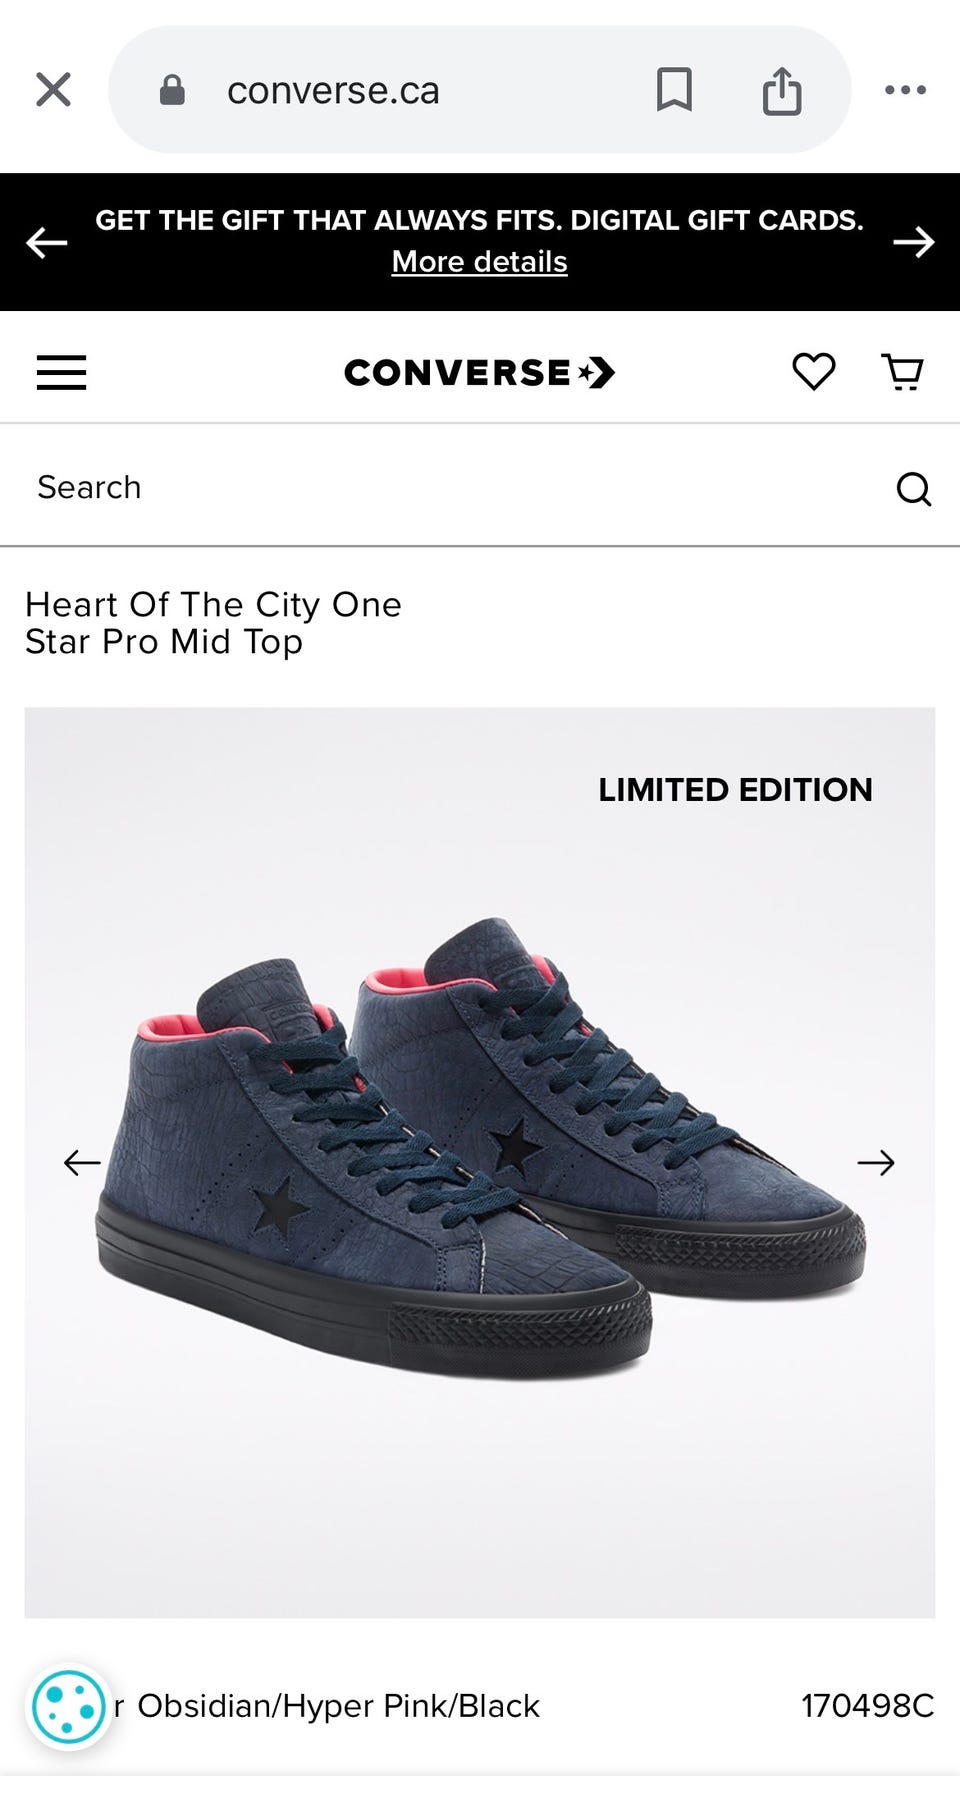Screen dimensions: 960x1803
Task: Go to homepage via Converse logo
Action: pyautogui.click(x=480, y=373)
